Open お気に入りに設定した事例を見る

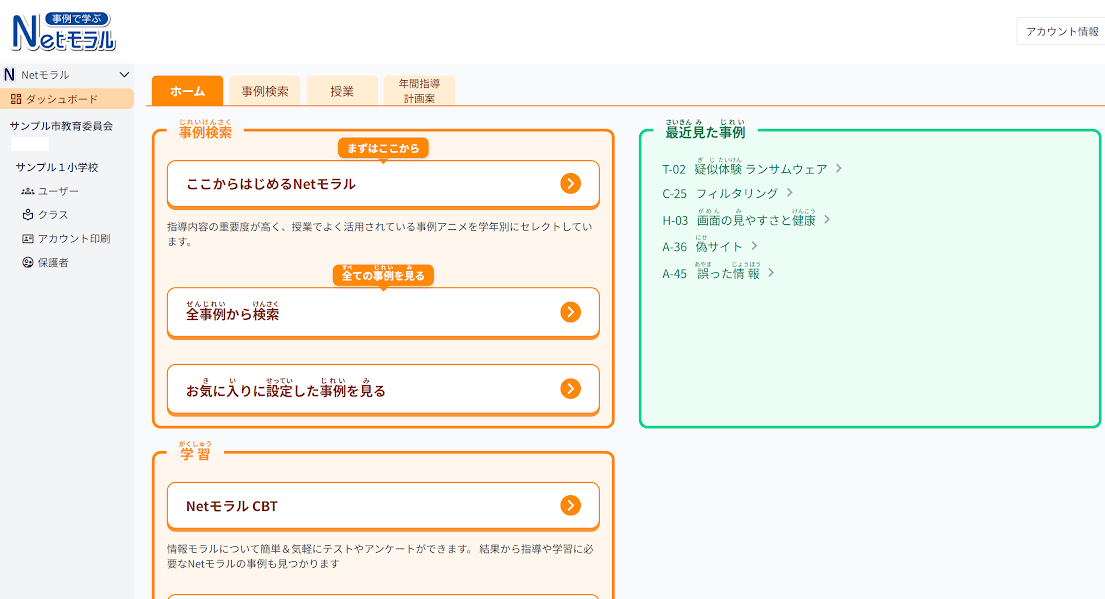tap(383, 389)
